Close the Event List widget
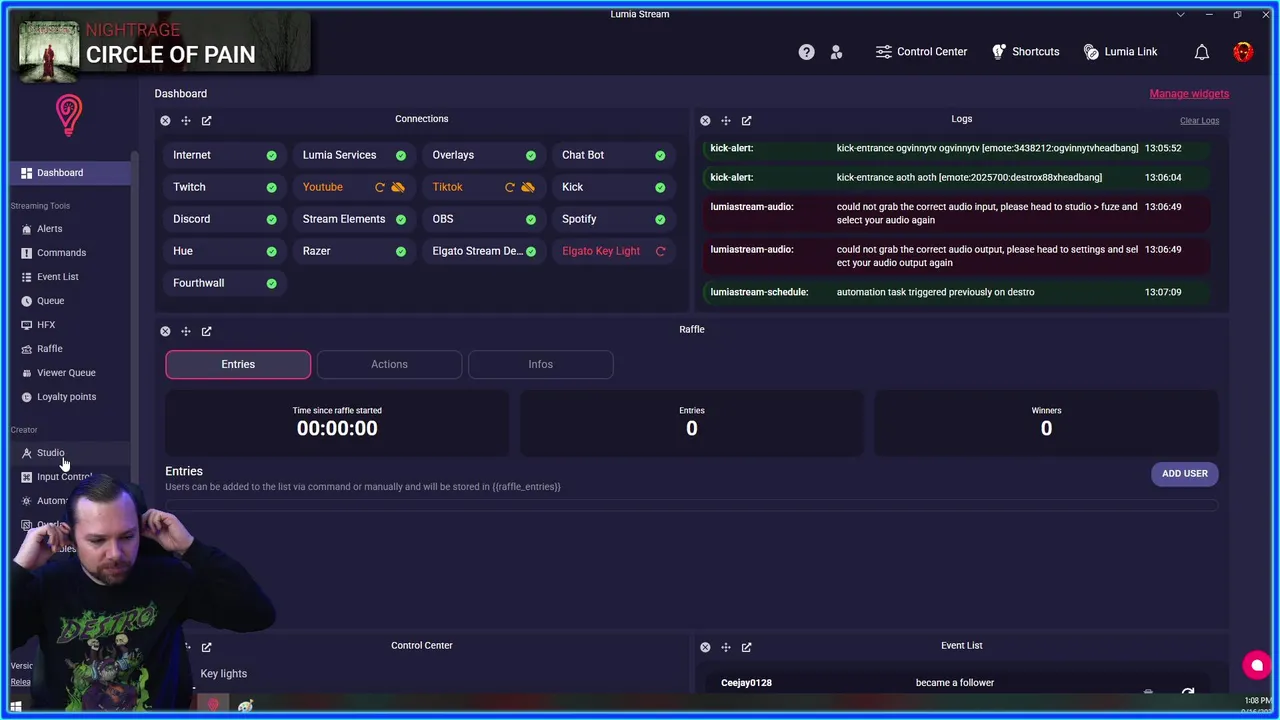Viewport: 1280px width, 720px height. [x=705, y=647]
